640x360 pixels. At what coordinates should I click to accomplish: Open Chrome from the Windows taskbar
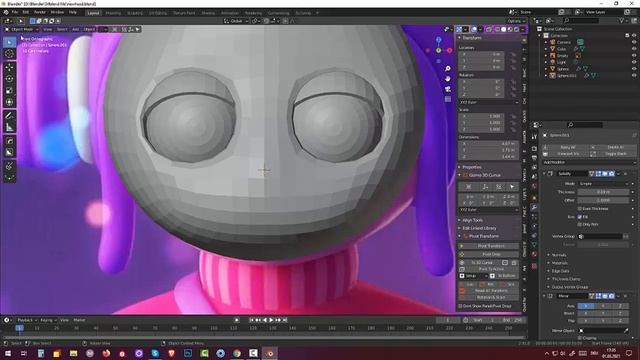click(237, 353)
